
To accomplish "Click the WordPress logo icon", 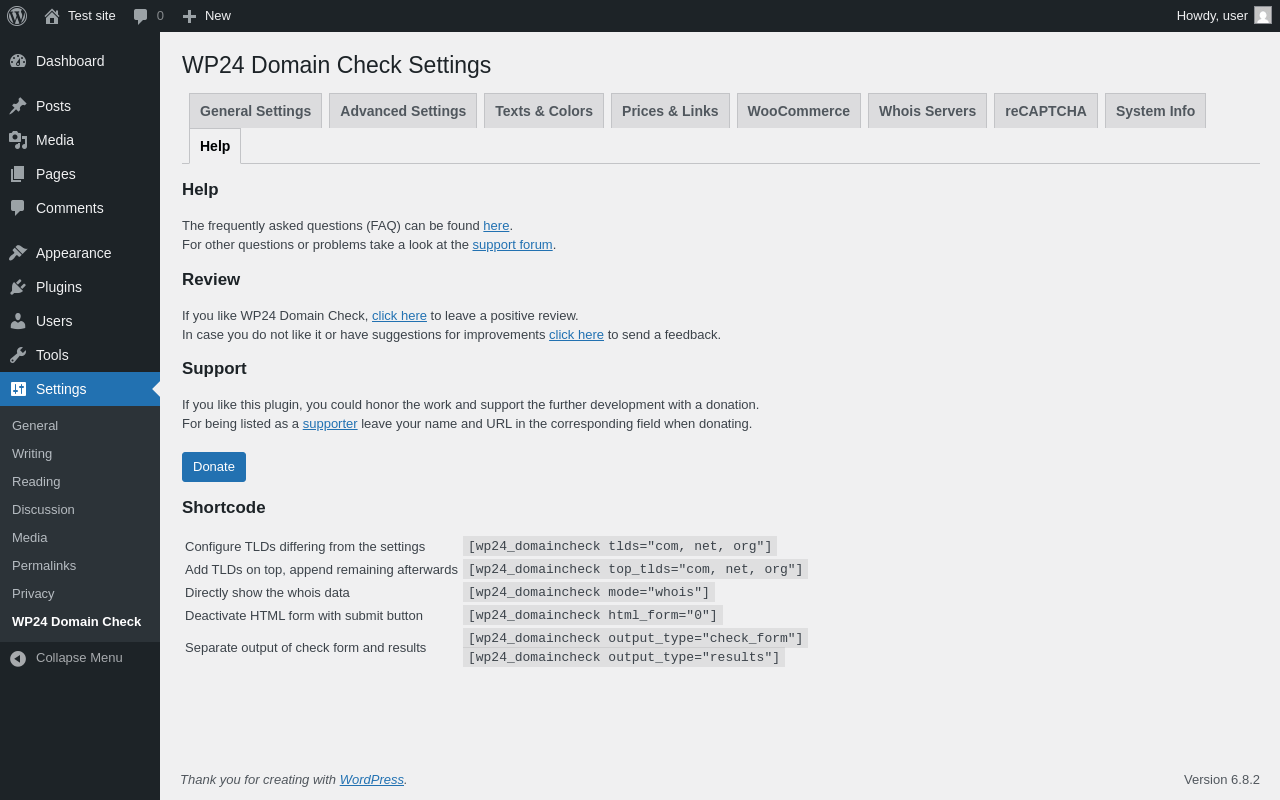I will coord(17,16).
